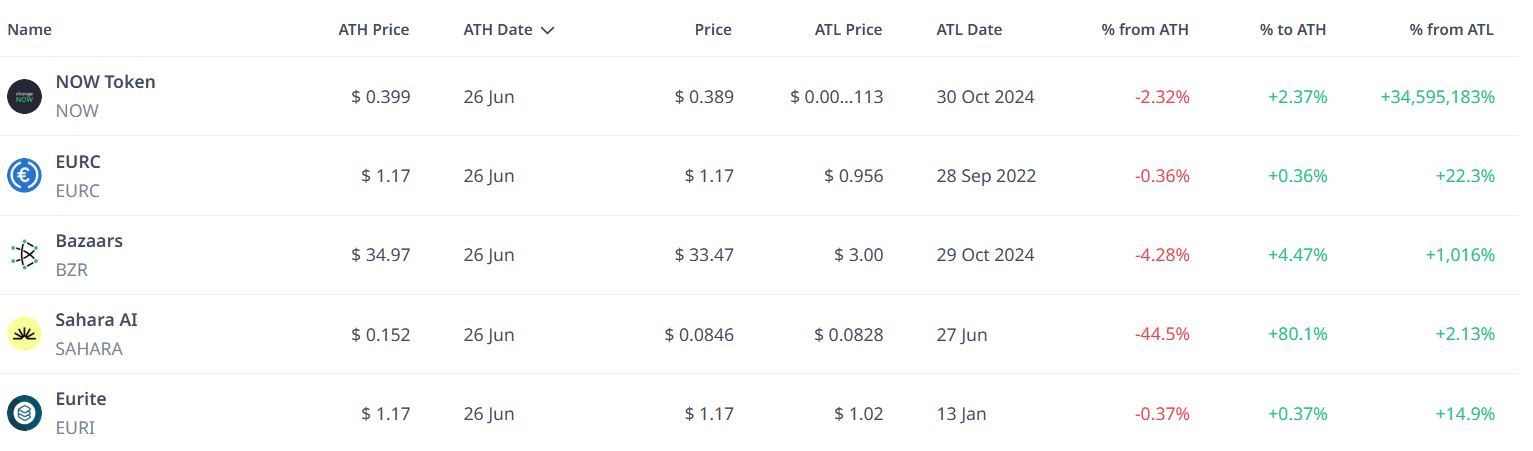Click the Sahara AI yellow logo
Screen dimensions: 1533x451
[24, 334]
